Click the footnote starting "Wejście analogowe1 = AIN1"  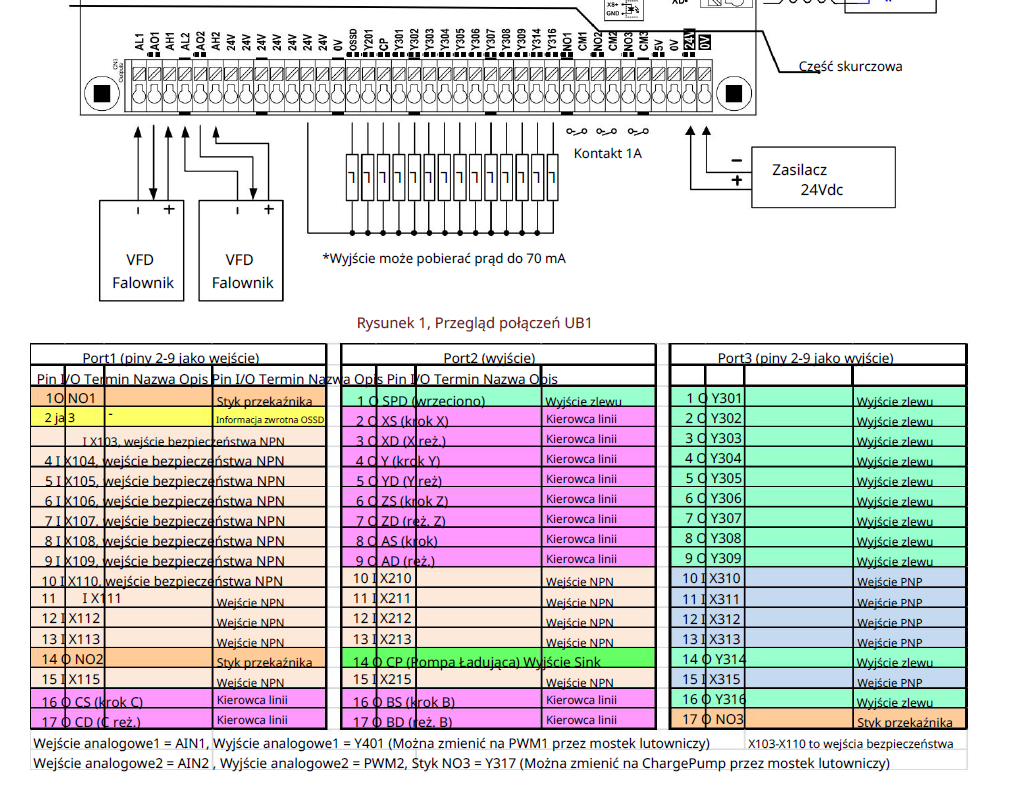pyautogui.click(x=371, y=743)
